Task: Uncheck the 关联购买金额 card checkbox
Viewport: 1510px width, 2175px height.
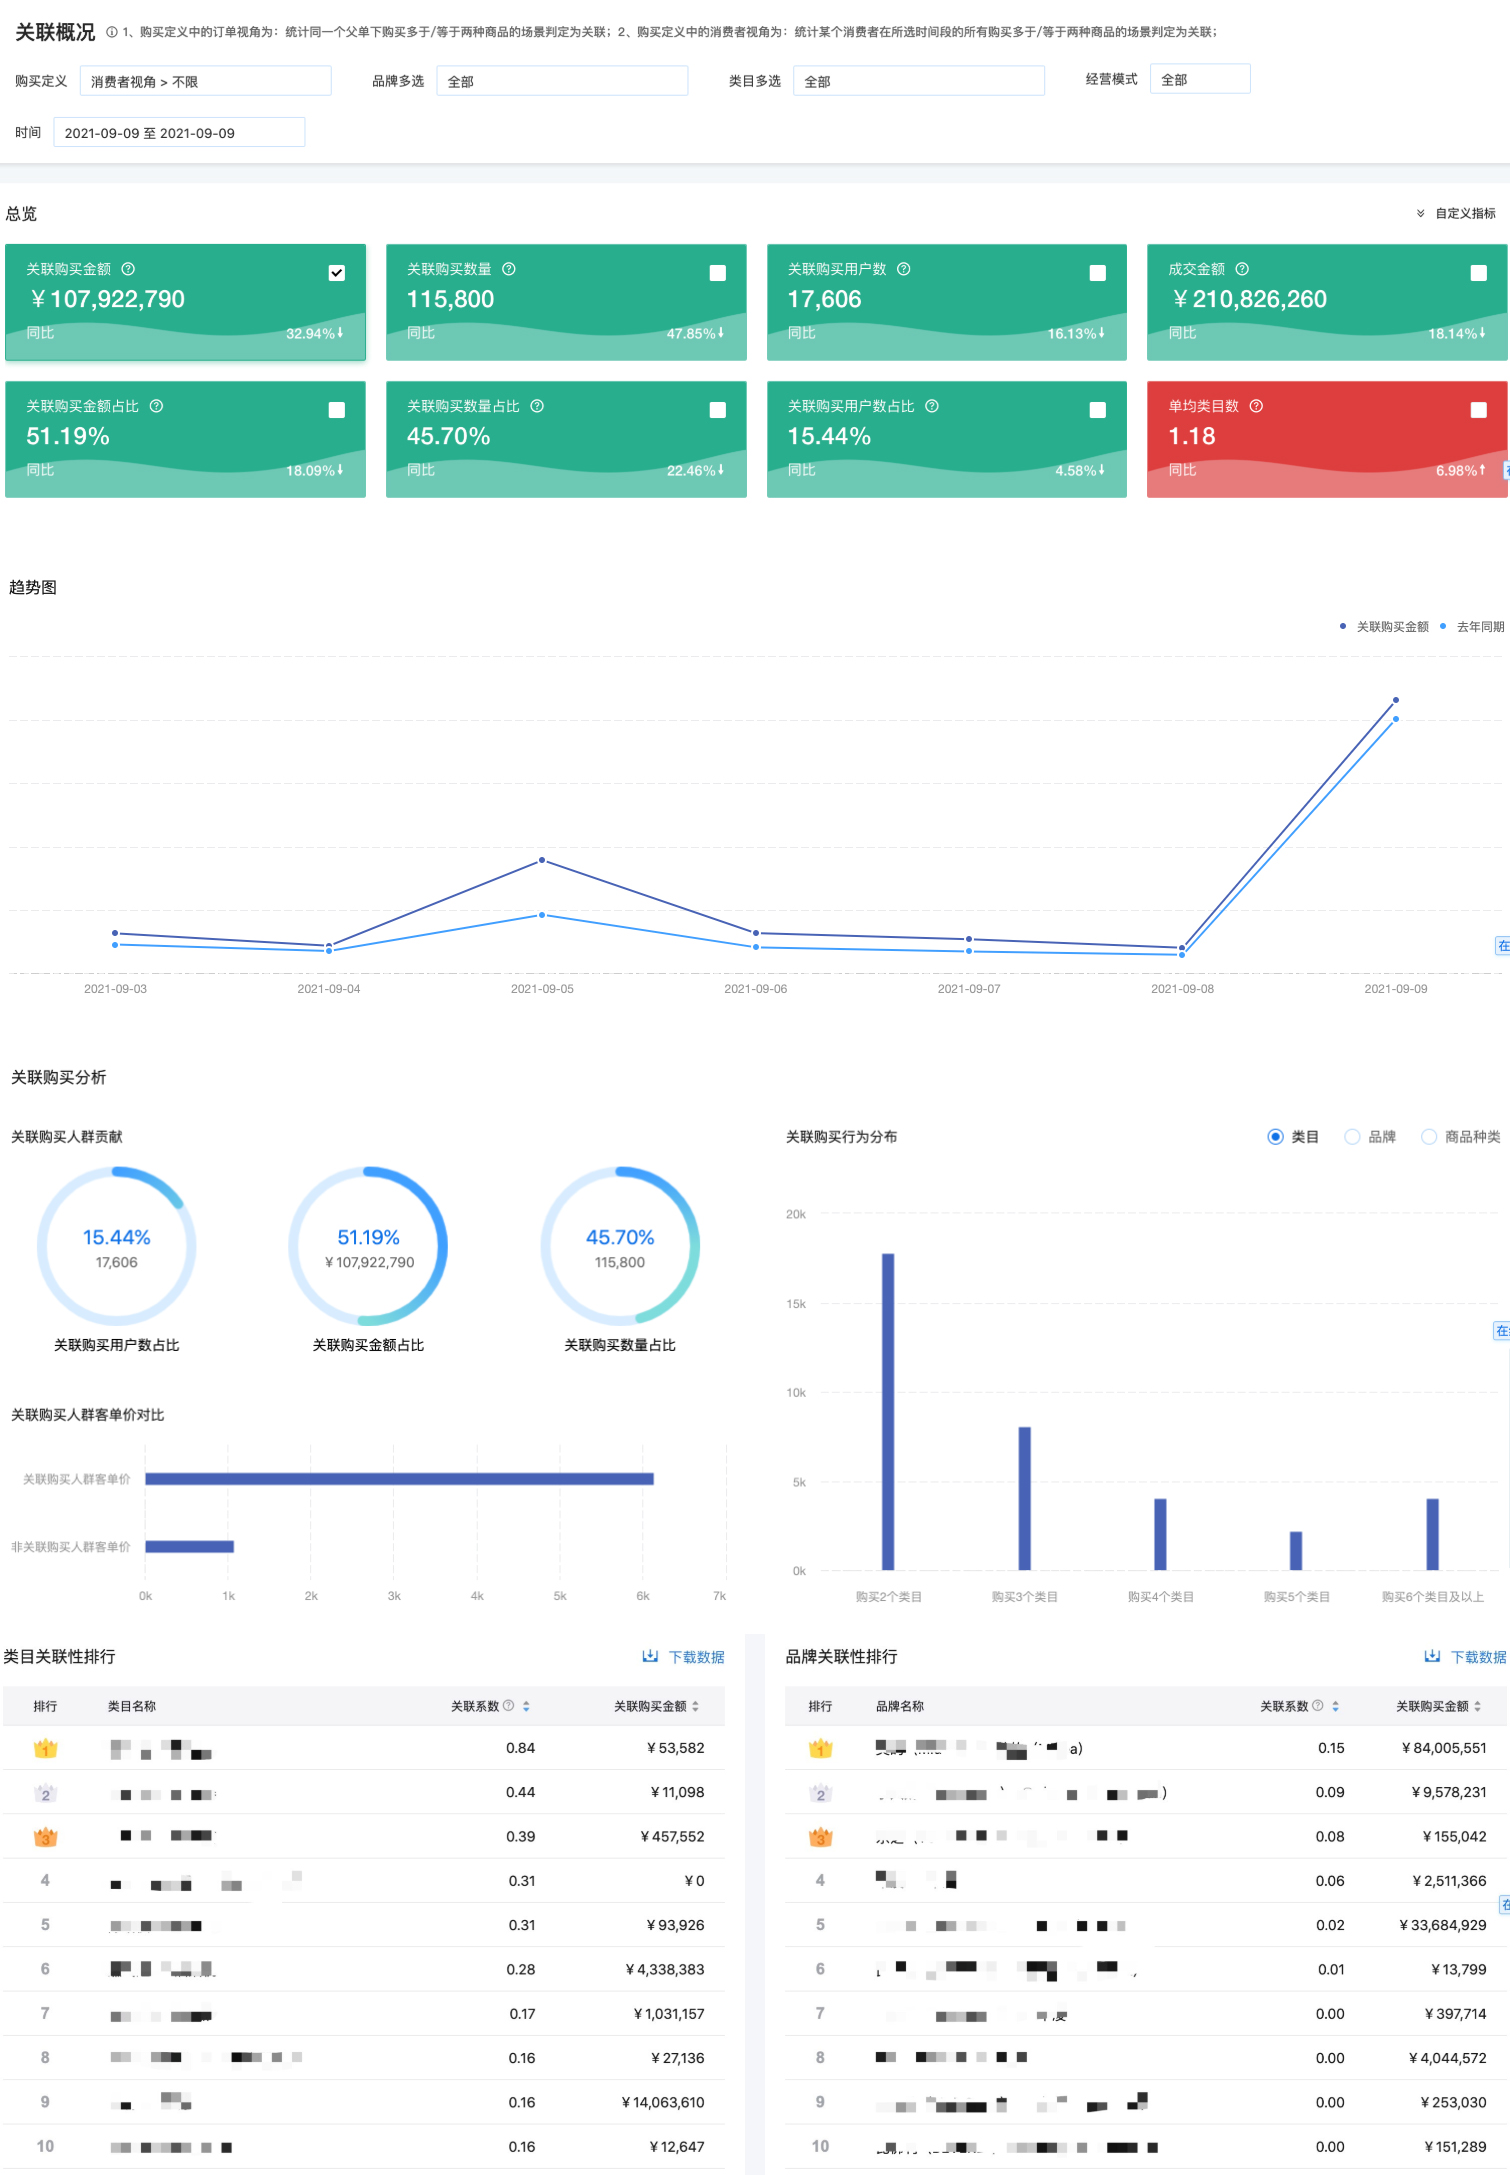Action: click(x=337, y=273)
